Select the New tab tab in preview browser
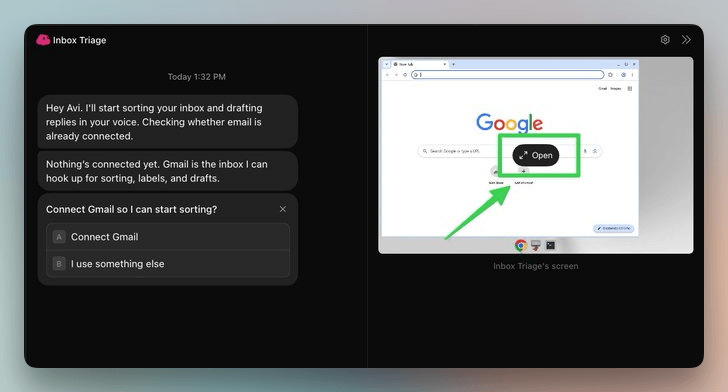The width and height of the screenshot is (728, 392). (x=420, y=64)
